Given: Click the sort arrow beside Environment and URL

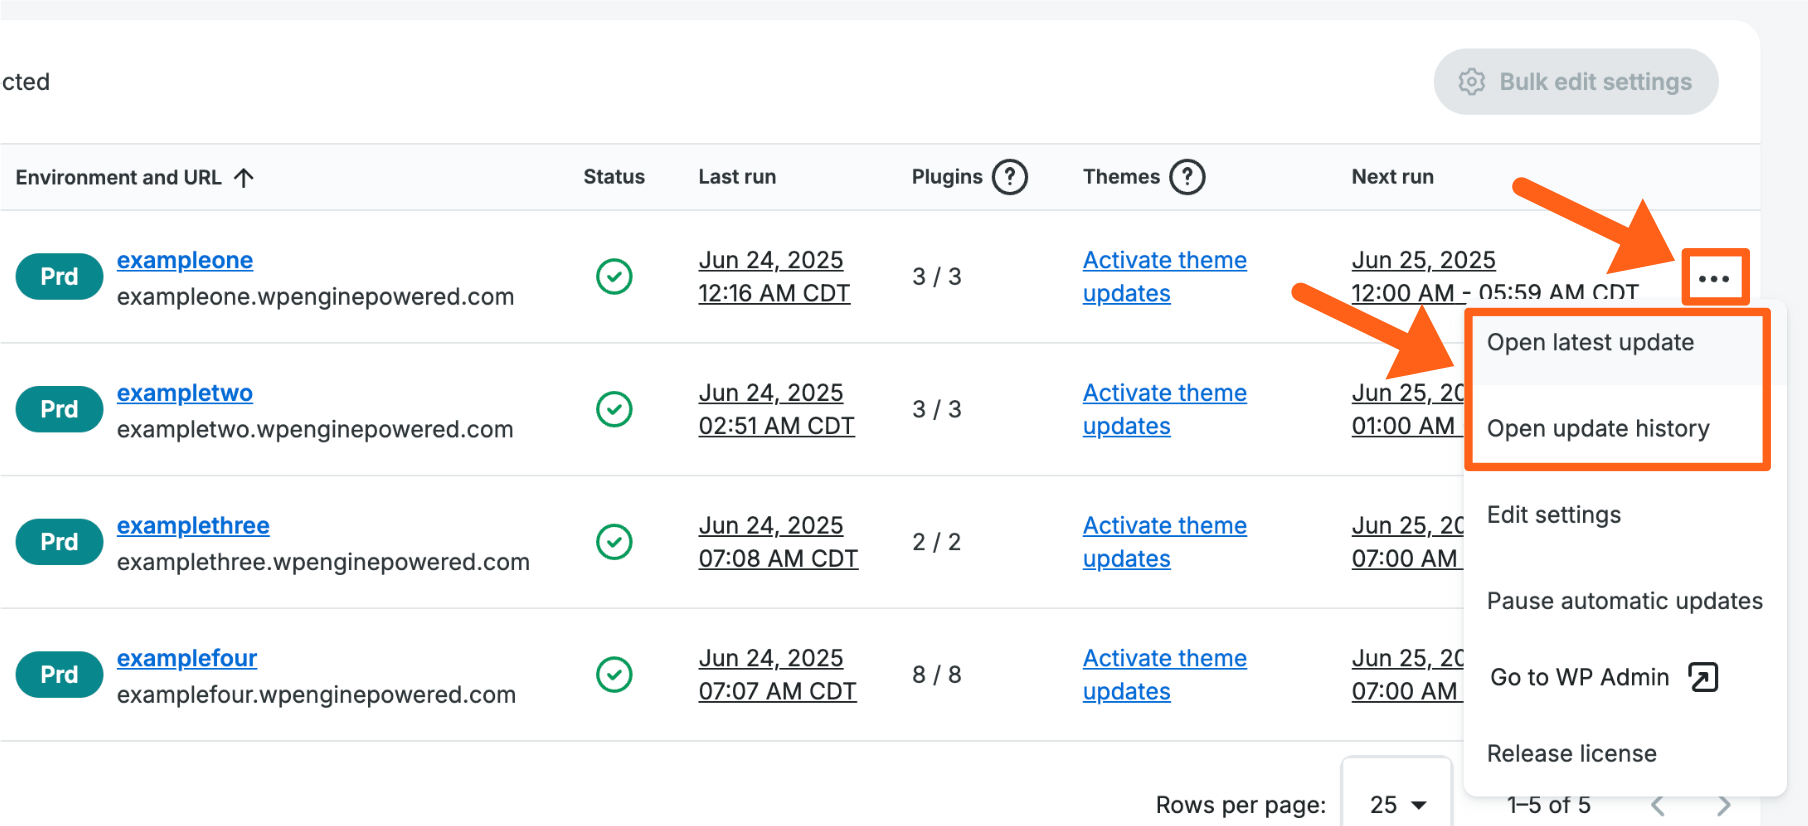Looking at the screenshot, I should 244,177.
